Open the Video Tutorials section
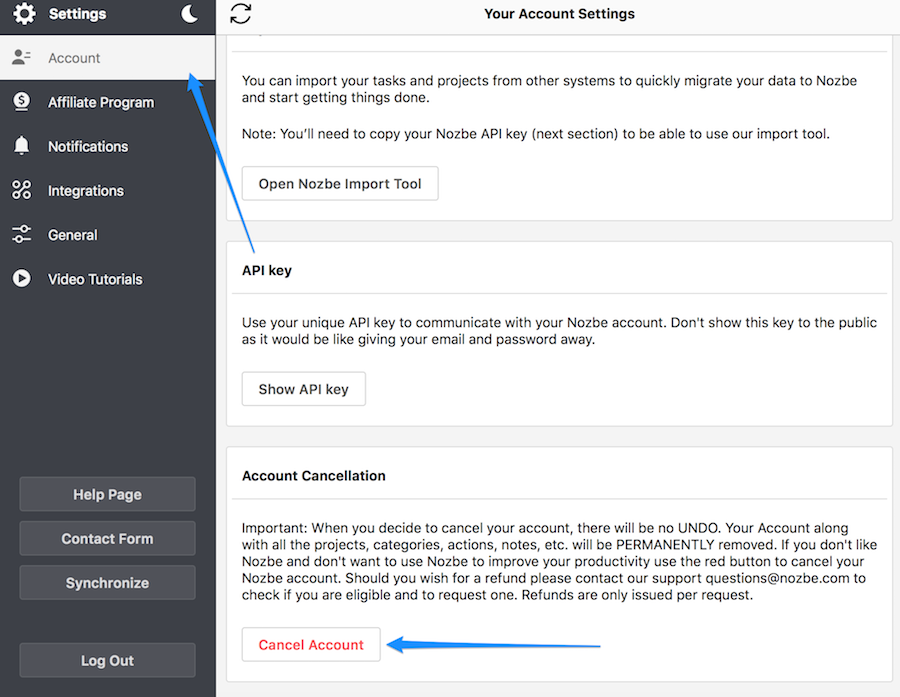The width and height of the screenshot is (900, 697). [x=107, y=279]
